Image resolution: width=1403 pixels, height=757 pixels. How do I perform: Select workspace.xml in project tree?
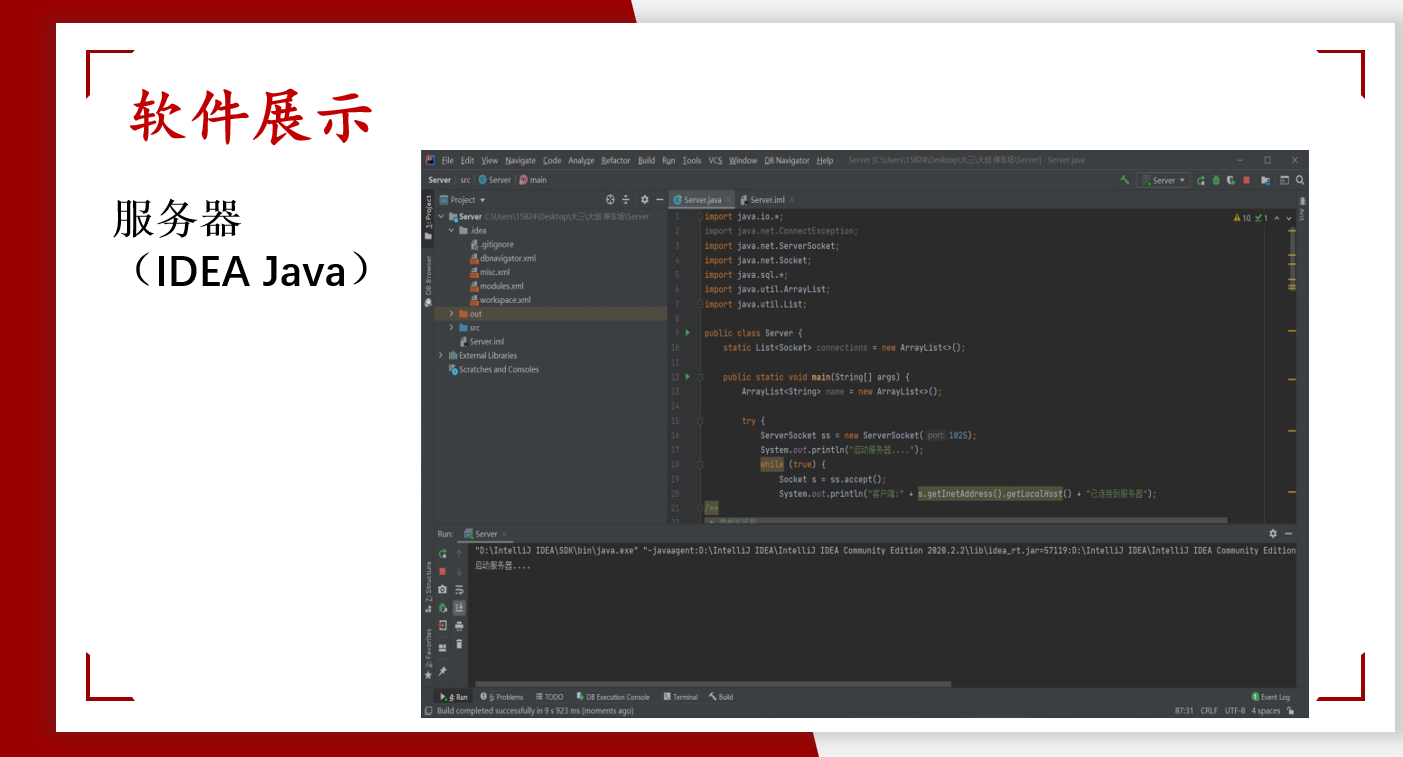click(x=499, y=300)
